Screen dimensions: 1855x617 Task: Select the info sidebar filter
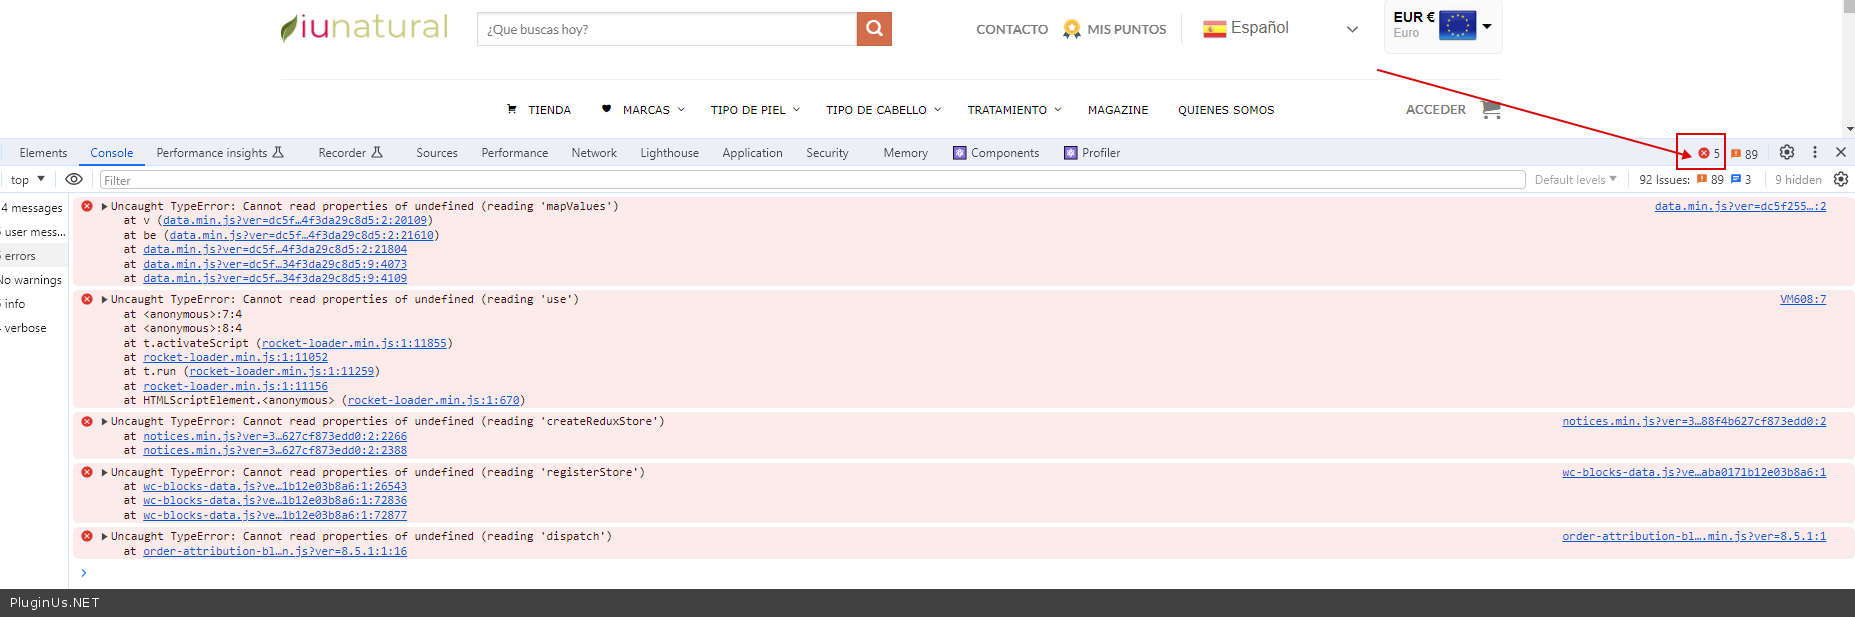[x=33, y=304]
